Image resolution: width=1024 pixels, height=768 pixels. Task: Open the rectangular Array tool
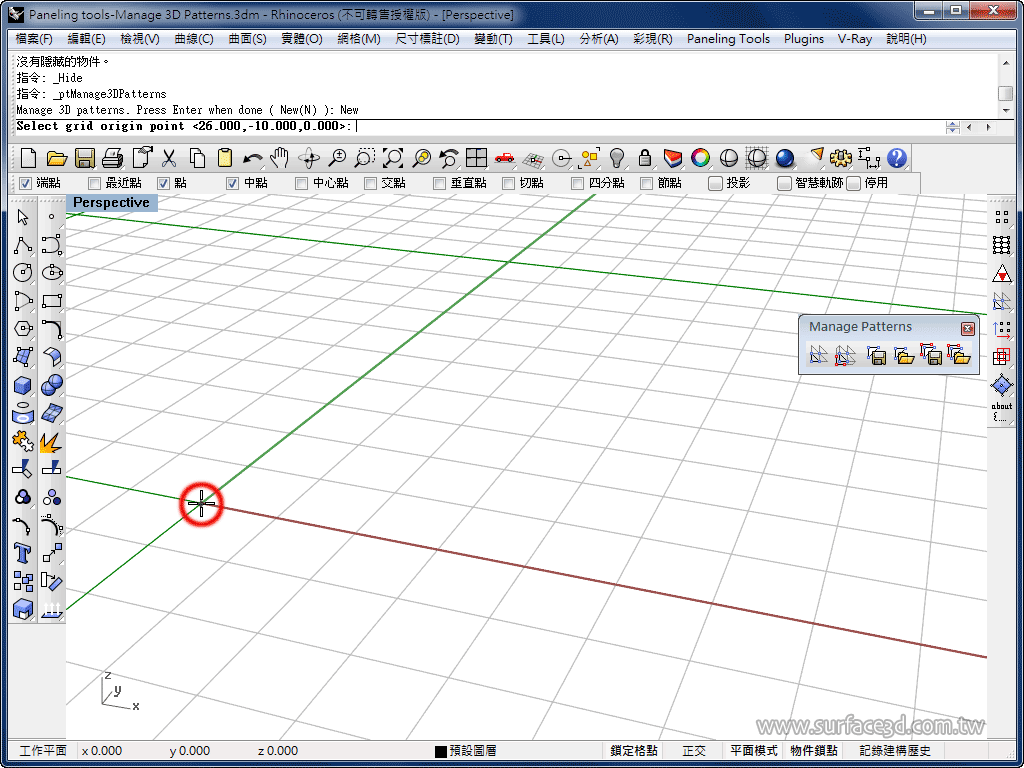point(23,581)
